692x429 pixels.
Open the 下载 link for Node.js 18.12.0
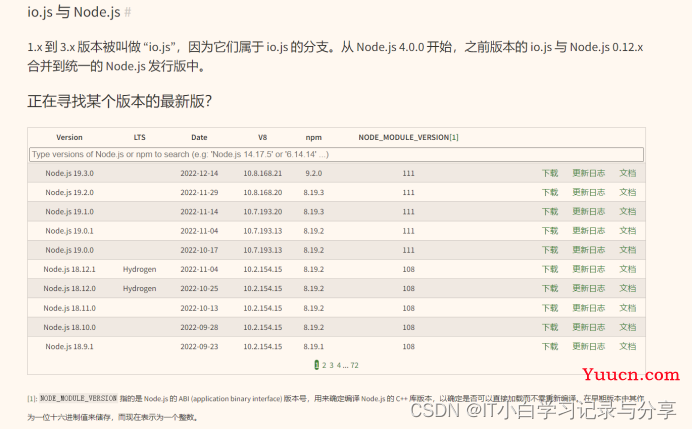tap(550, 288)
